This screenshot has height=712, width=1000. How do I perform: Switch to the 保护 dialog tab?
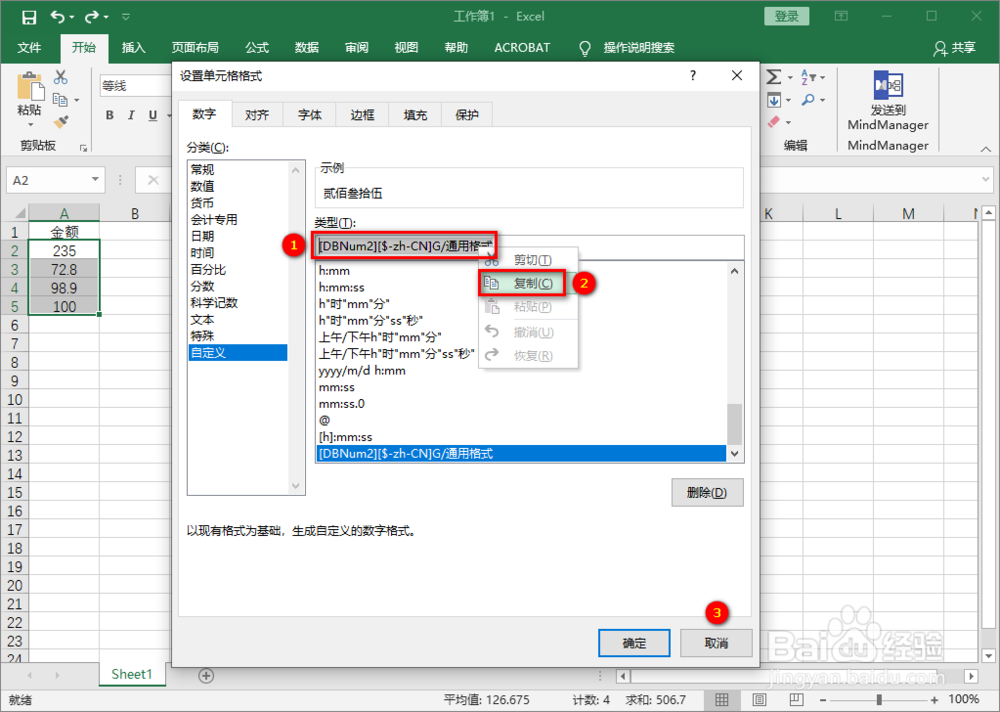tap(467, 115)
